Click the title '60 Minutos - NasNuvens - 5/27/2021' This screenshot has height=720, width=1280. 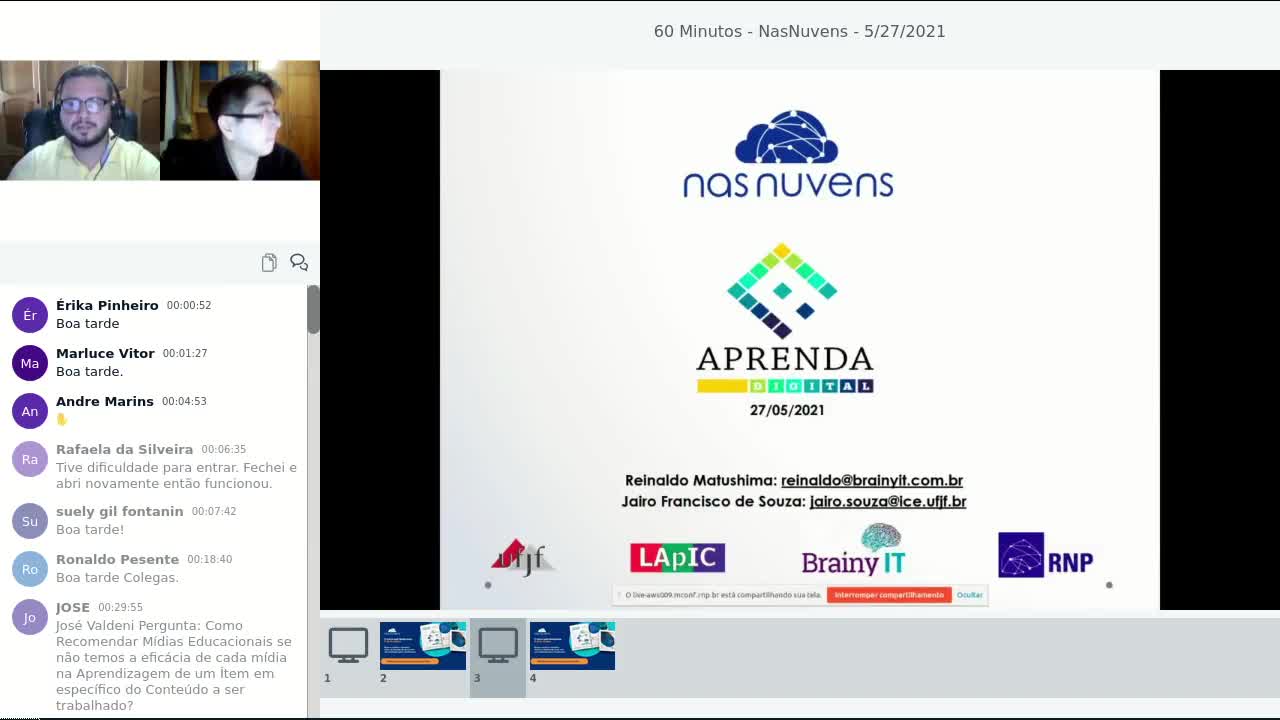[x=800, y=31]
